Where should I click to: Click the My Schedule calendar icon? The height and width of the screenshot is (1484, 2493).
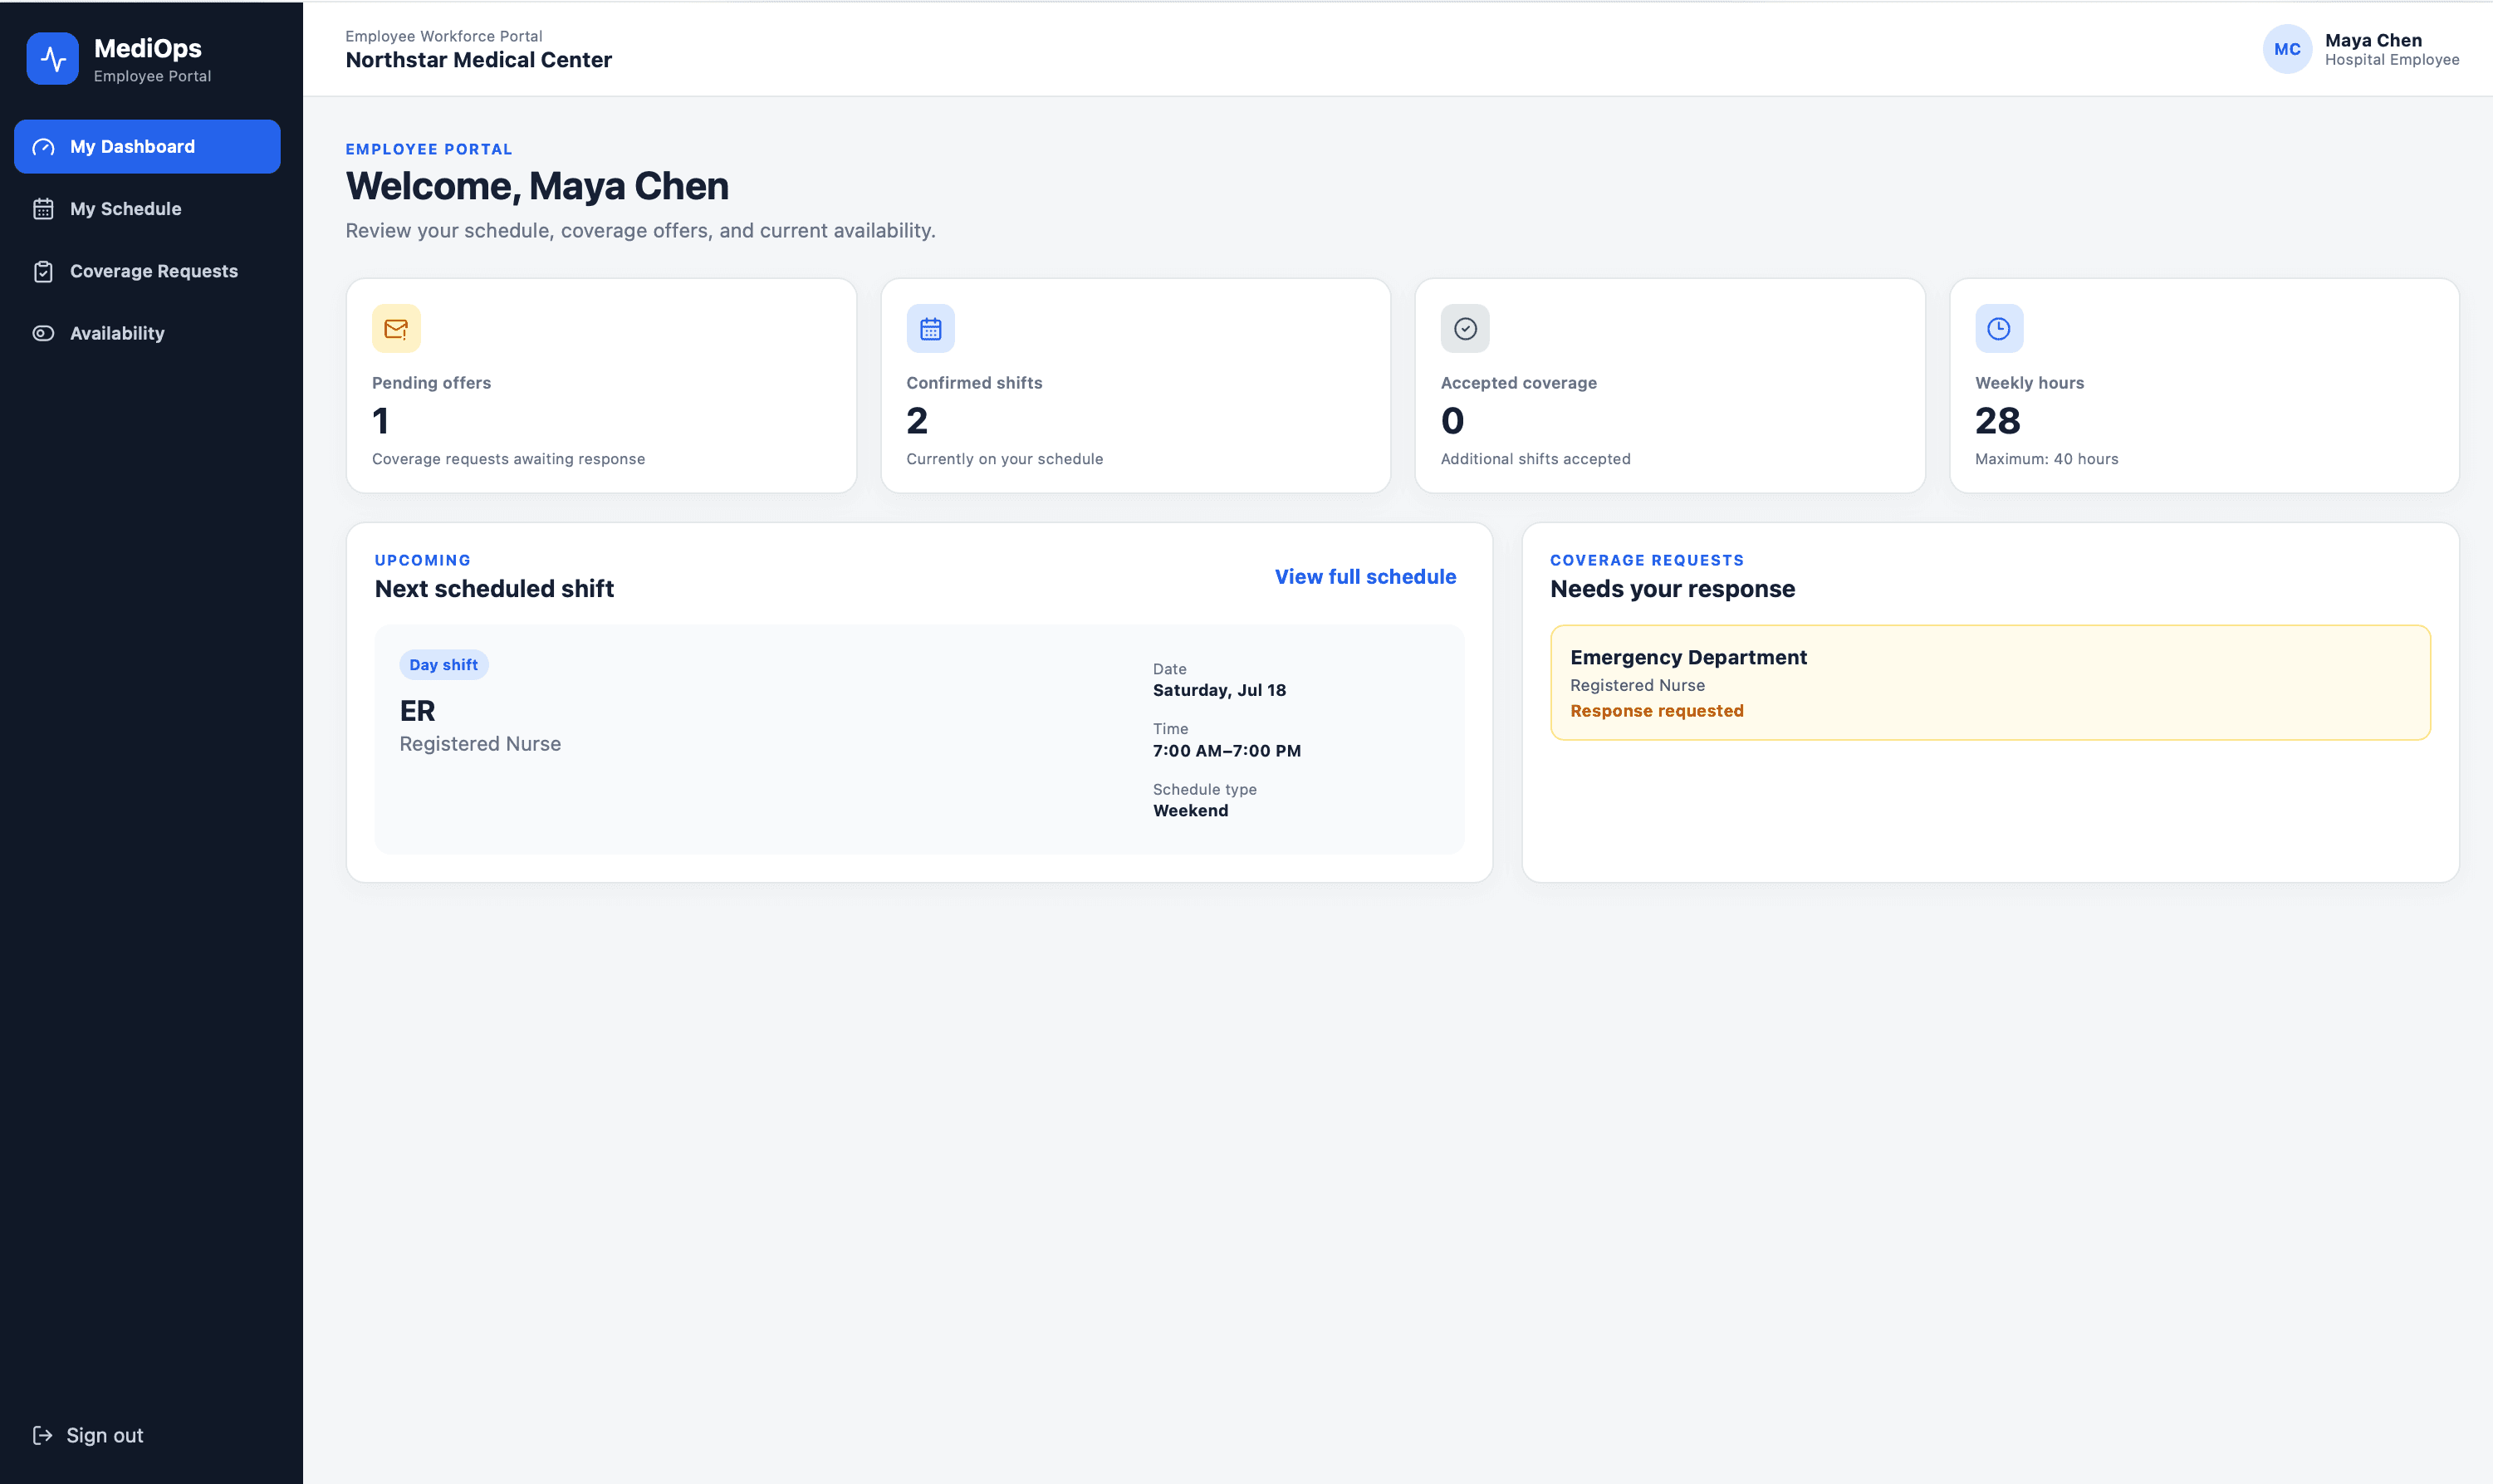point(43,209)
